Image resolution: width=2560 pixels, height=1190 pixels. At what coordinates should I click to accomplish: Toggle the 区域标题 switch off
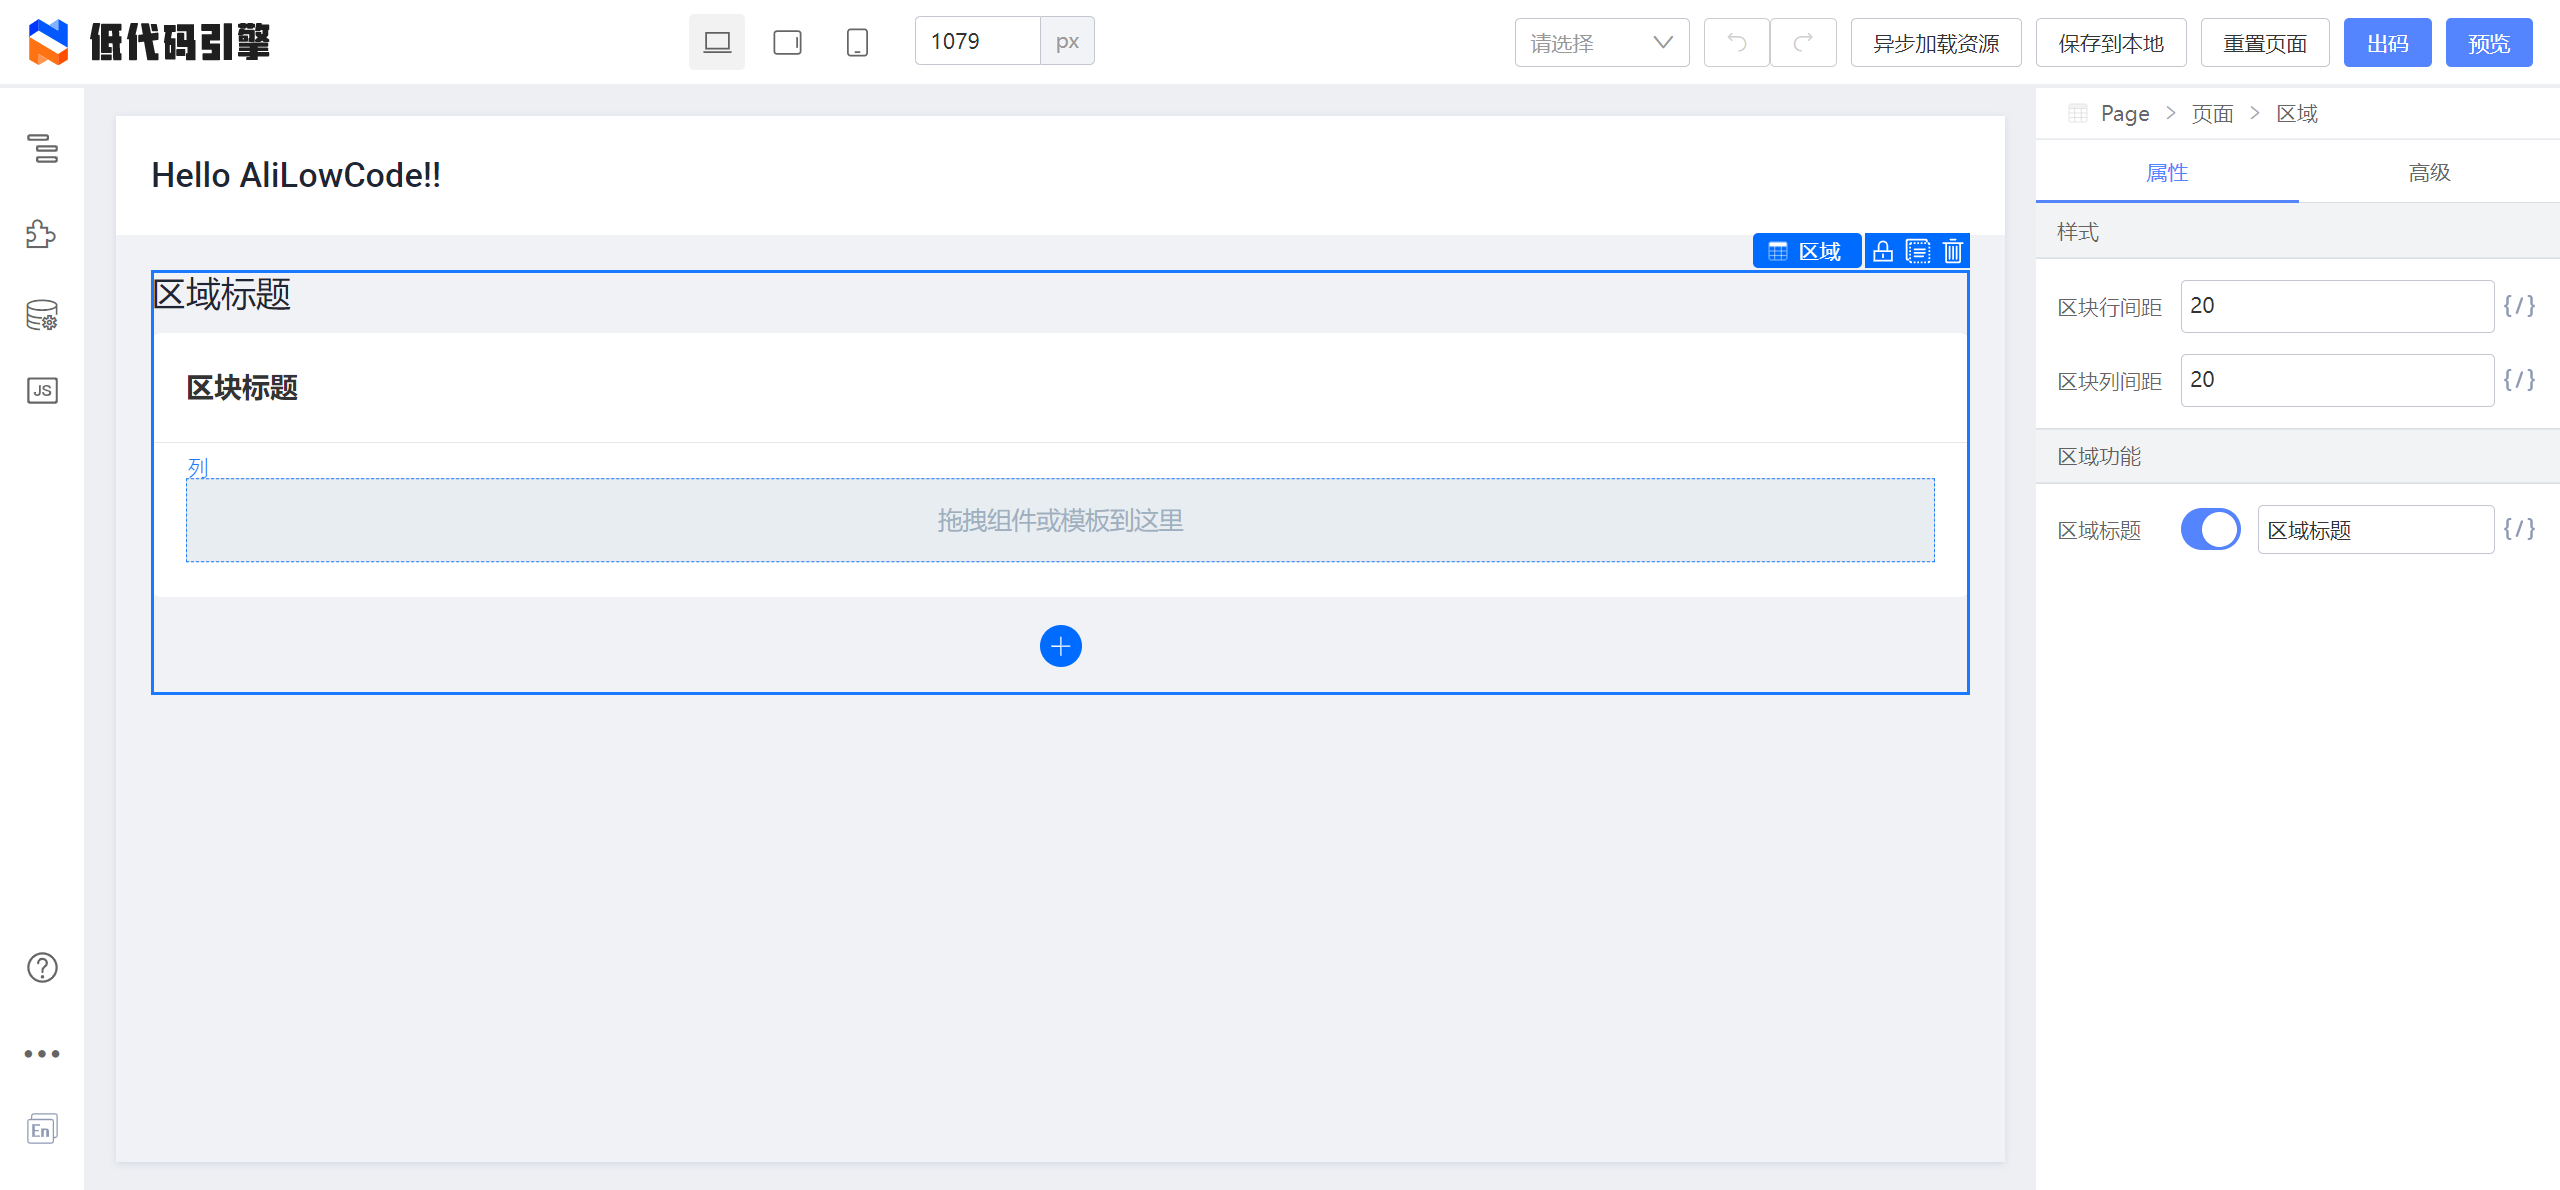pyautogui.click(x=2210, y=529)
